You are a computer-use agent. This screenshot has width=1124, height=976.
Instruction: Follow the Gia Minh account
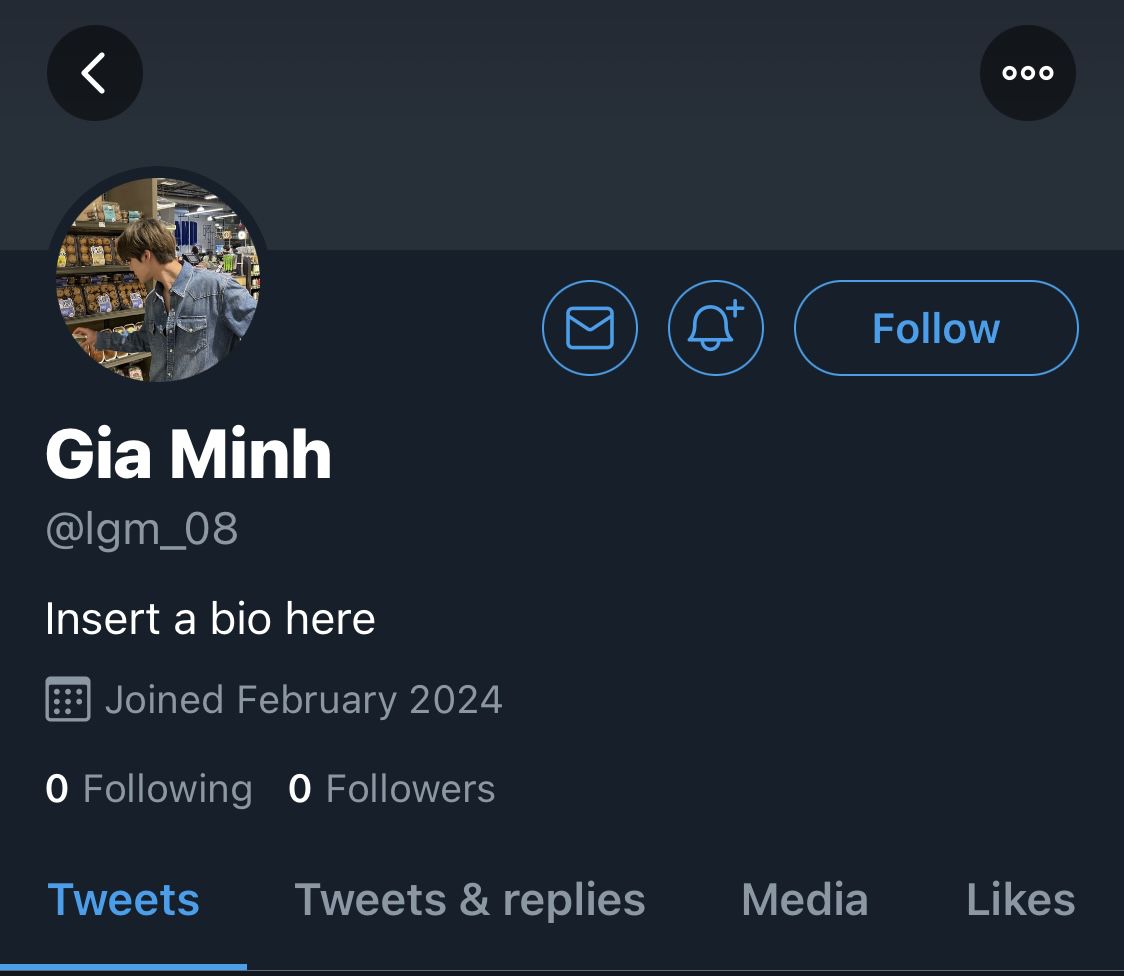(936, 328)
